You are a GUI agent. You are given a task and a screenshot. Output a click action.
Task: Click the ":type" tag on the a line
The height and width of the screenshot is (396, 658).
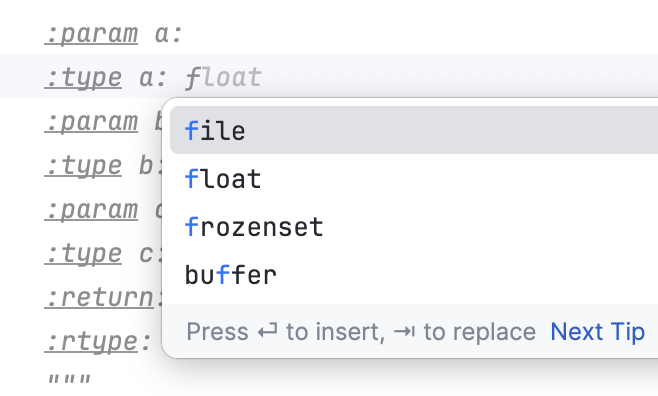click(83, 78)
